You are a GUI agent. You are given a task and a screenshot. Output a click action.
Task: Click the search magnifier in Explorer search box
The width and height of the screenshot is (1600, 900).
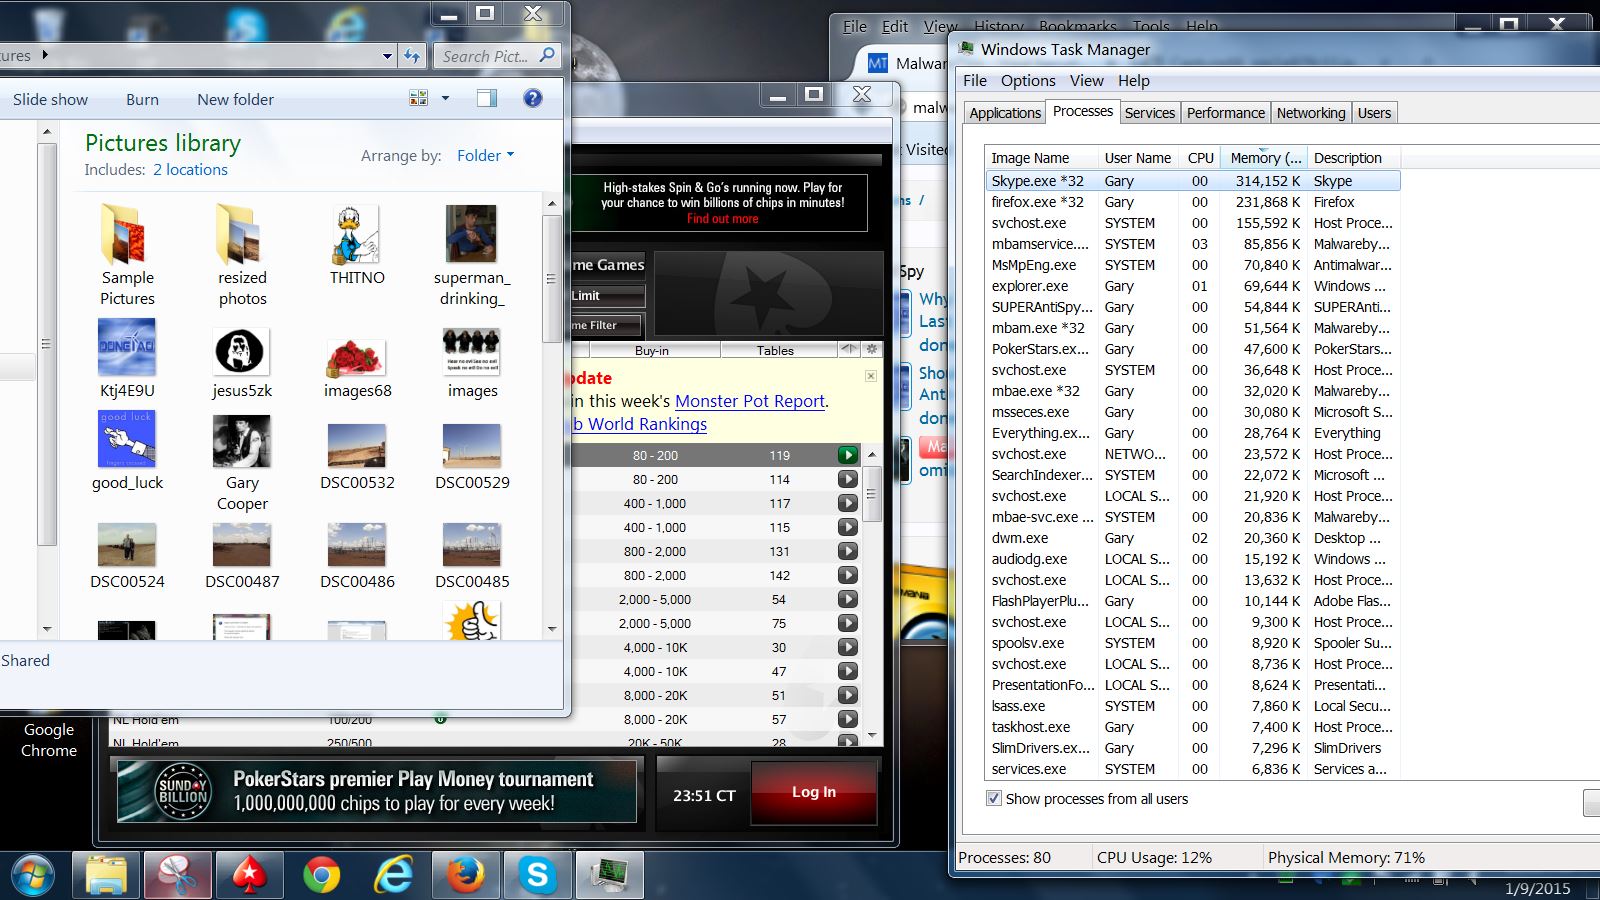(x=546, y=56)
